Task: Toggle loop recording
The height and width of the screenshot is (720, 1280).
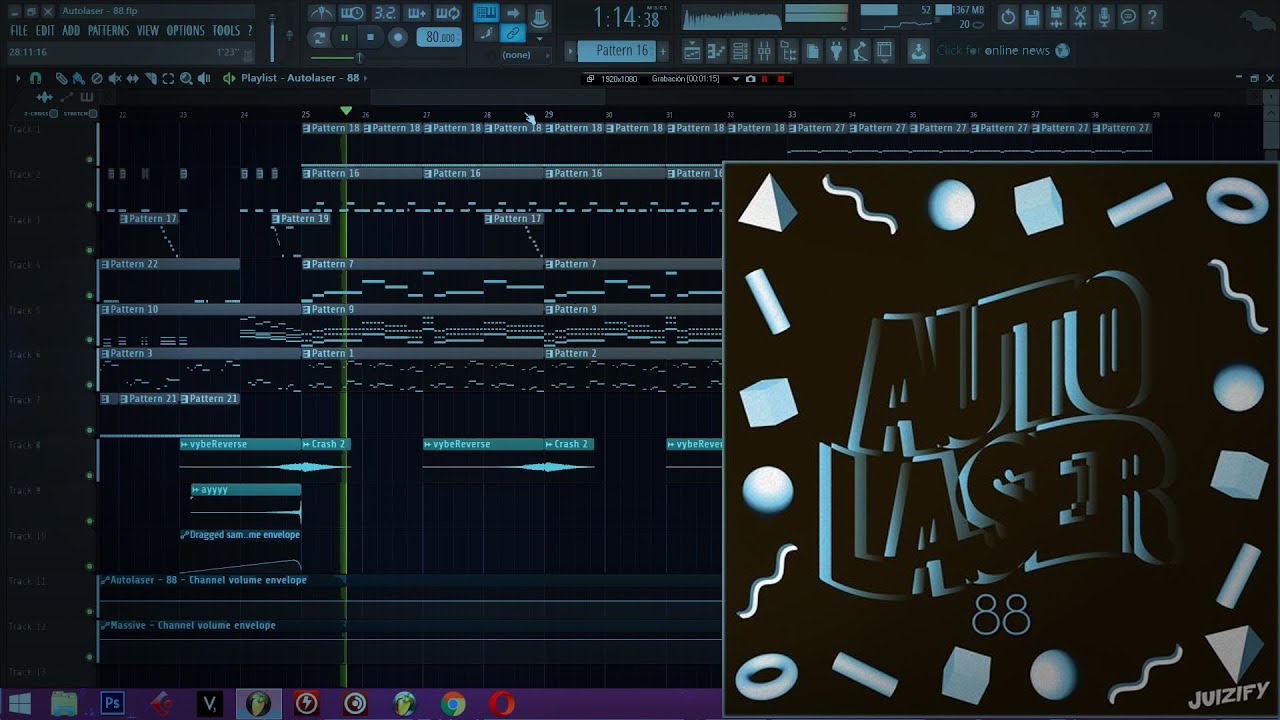Action: point(448,13)
